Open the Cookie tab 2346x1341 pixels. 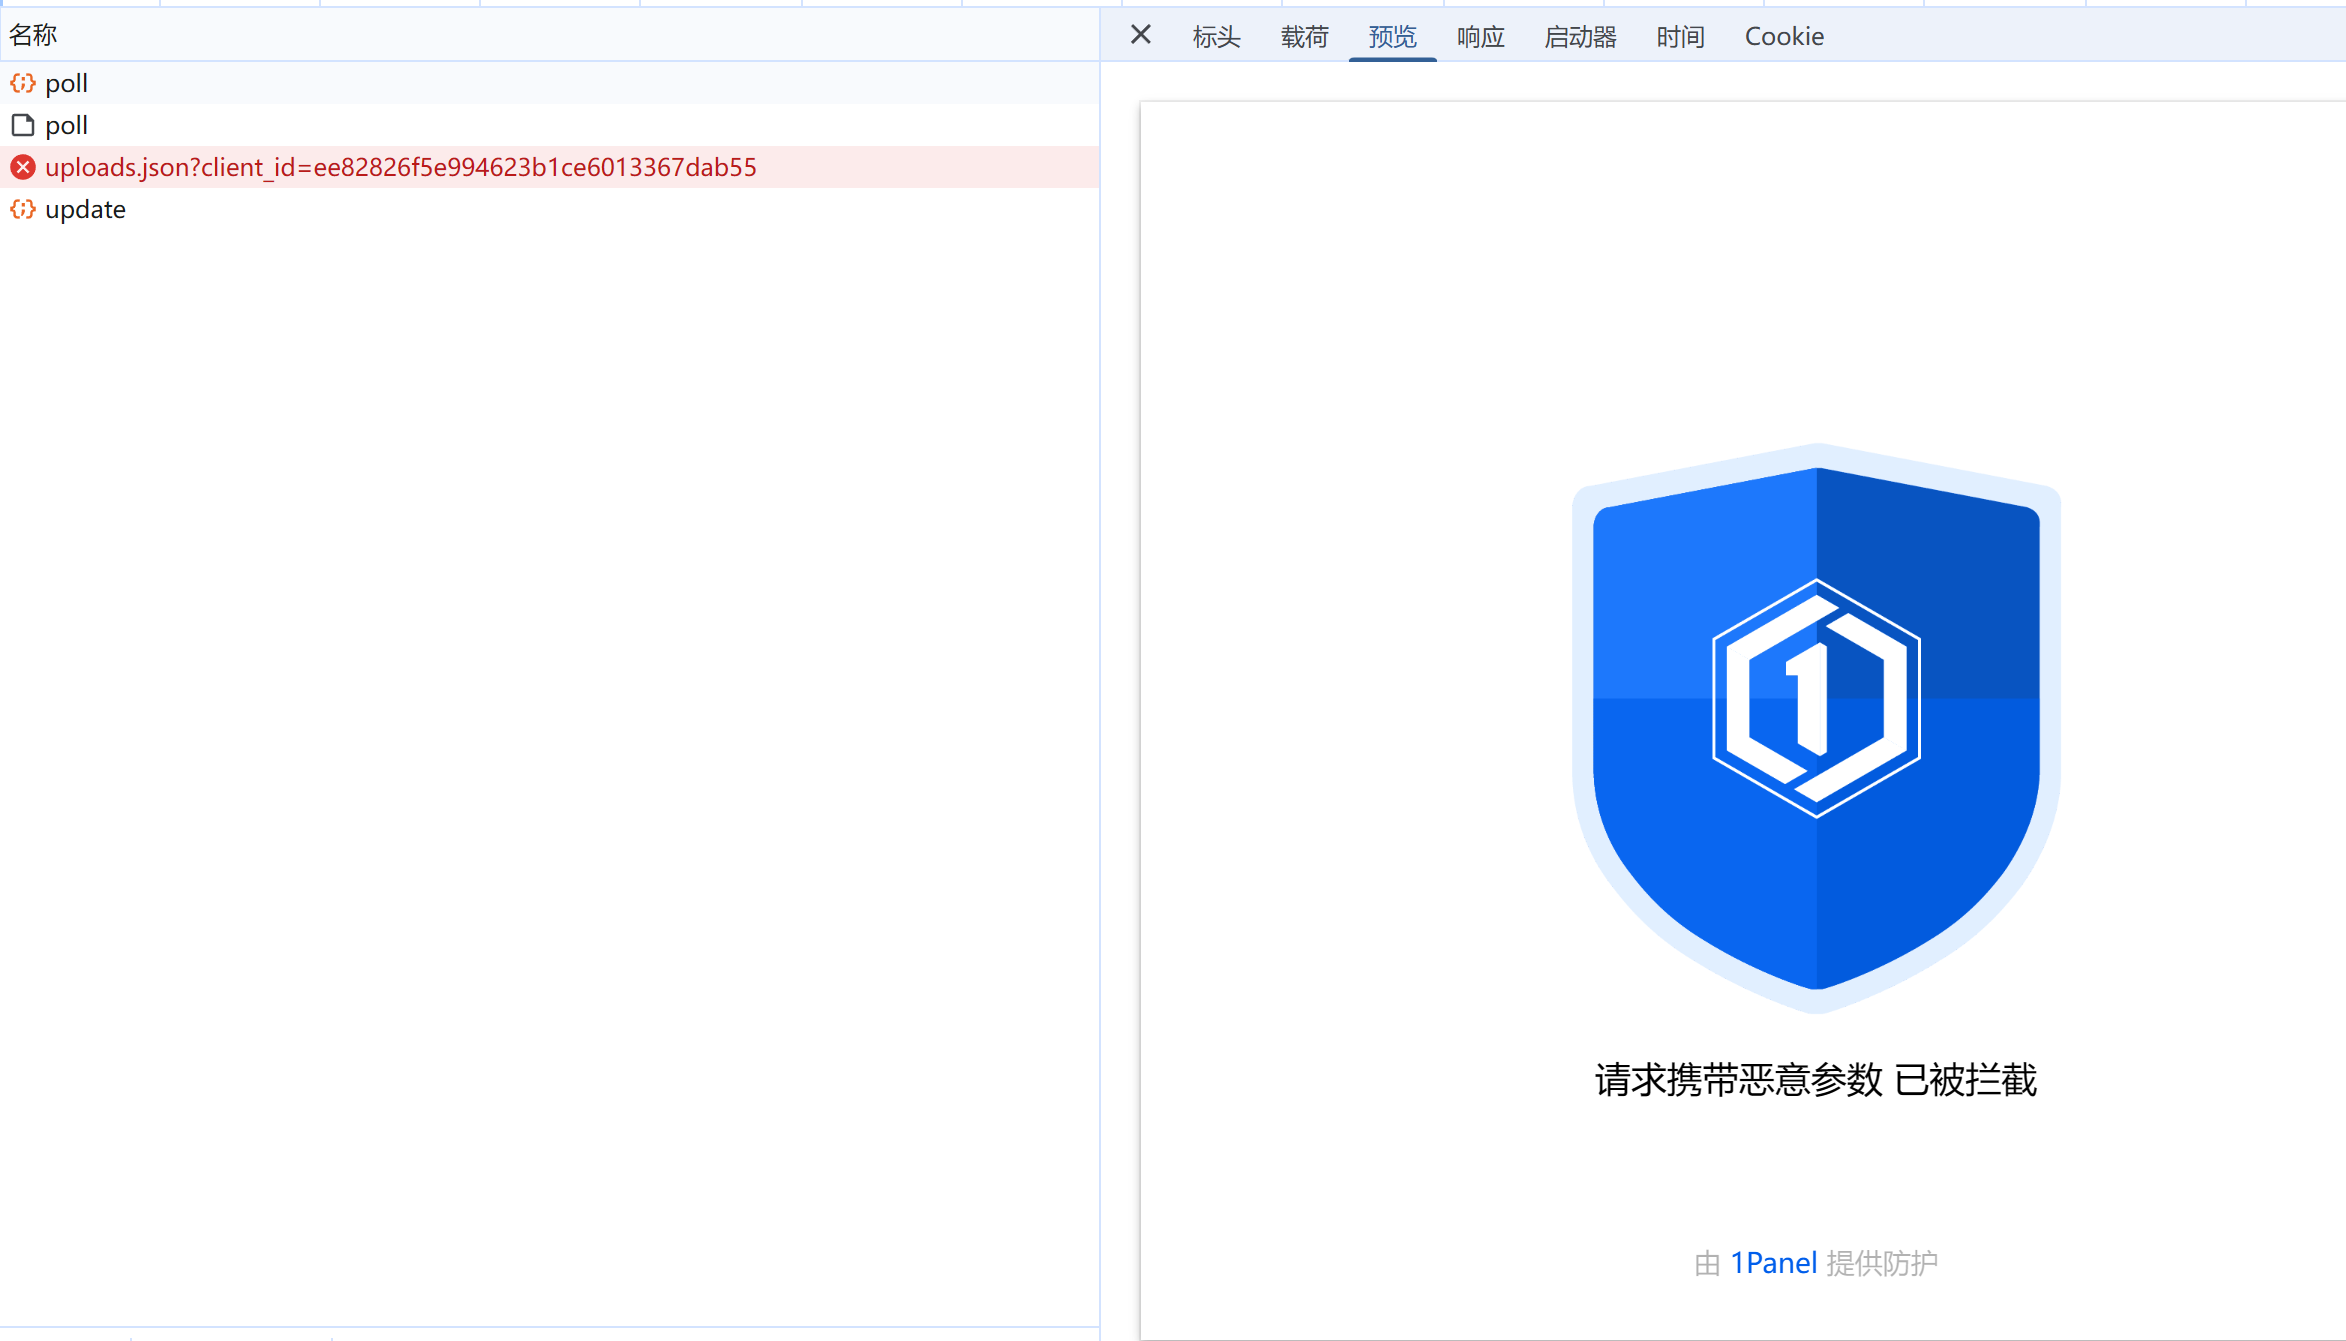click(1784, 37)
